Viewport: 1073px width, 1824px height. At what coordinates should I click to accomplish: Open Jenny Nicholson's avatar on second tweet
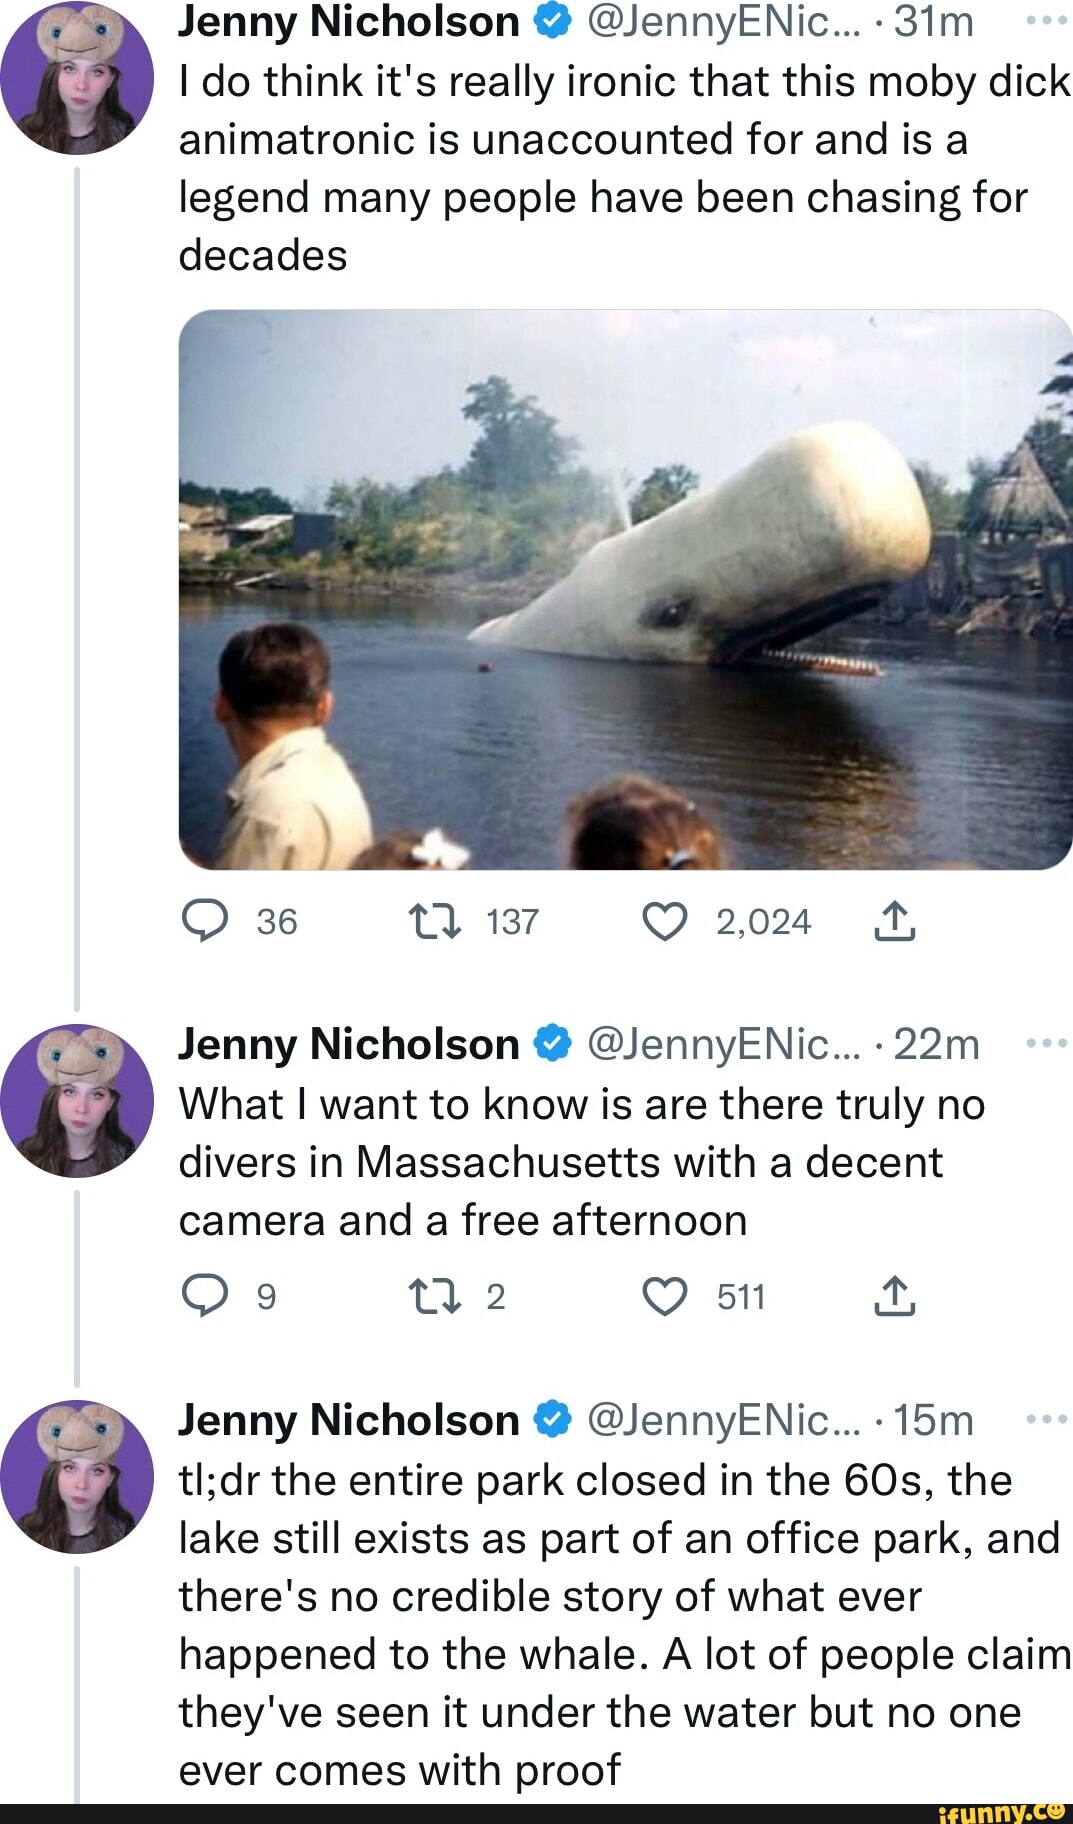tap(77, 1100)
